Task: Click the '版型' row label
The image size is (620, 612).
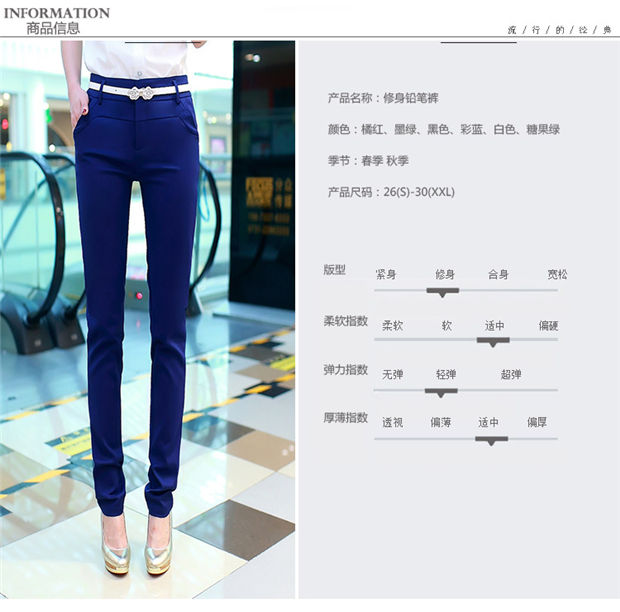Action: coord(335,270)
